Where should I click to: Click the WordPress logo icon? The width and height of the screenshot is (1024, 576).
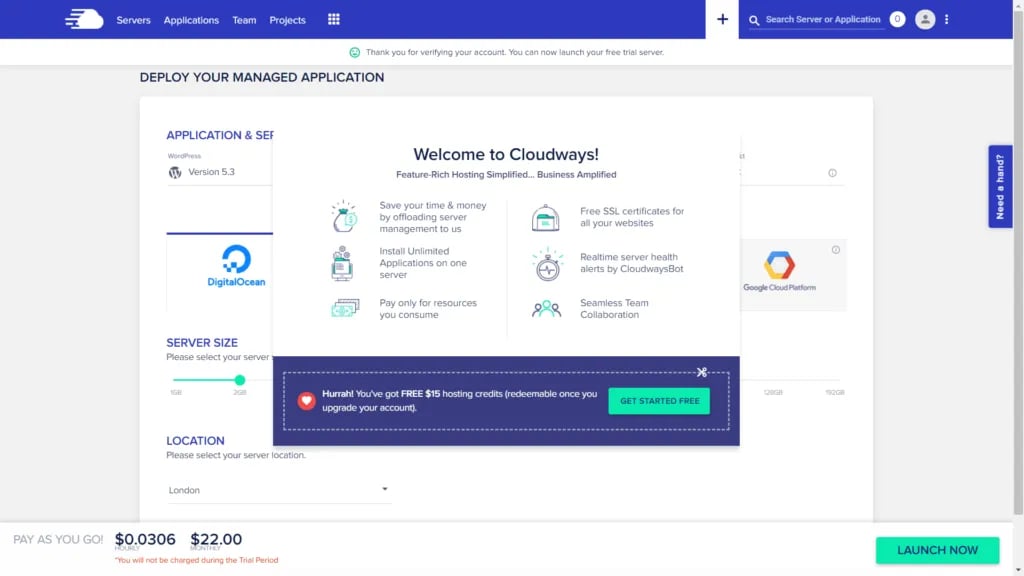(x=175, y=172)
